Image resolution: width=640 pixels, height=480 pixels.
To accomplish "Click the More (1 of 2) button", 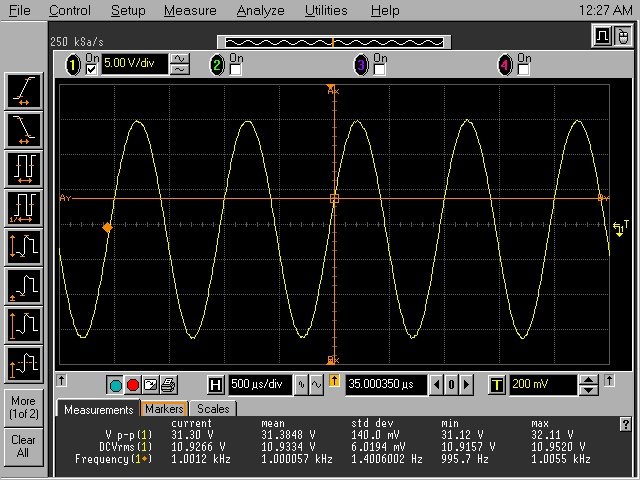I will click(x=24, y=407).
